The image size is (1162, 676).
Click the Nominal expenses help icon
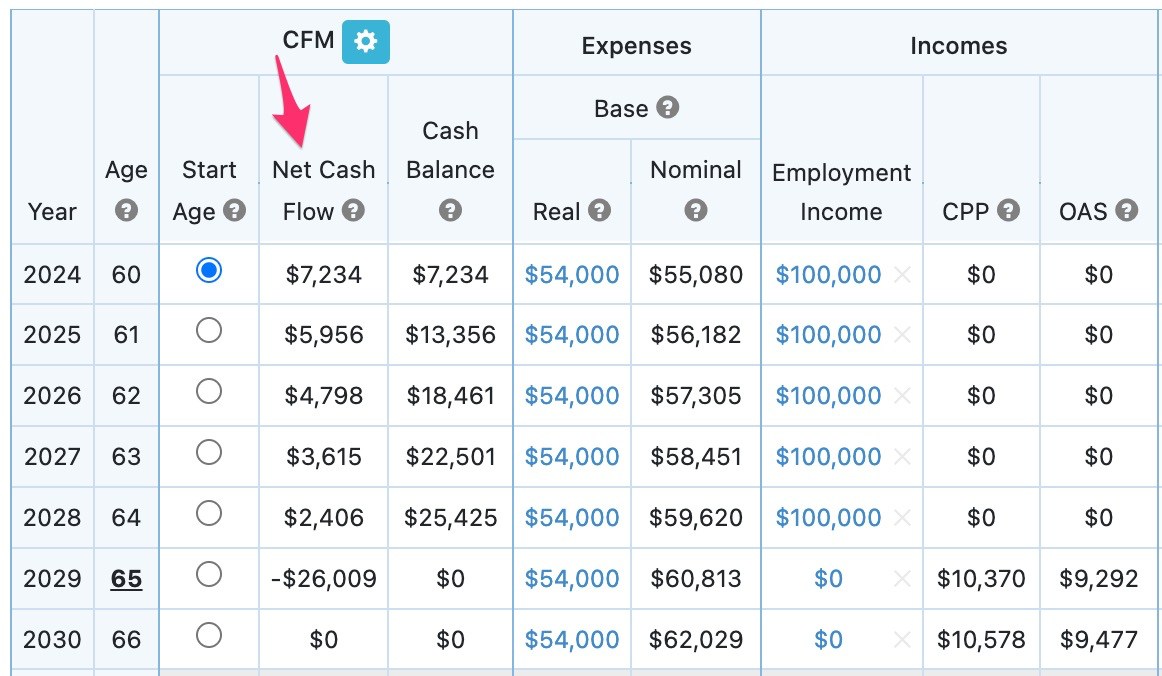pyautogui.click(x=696, y=212)
